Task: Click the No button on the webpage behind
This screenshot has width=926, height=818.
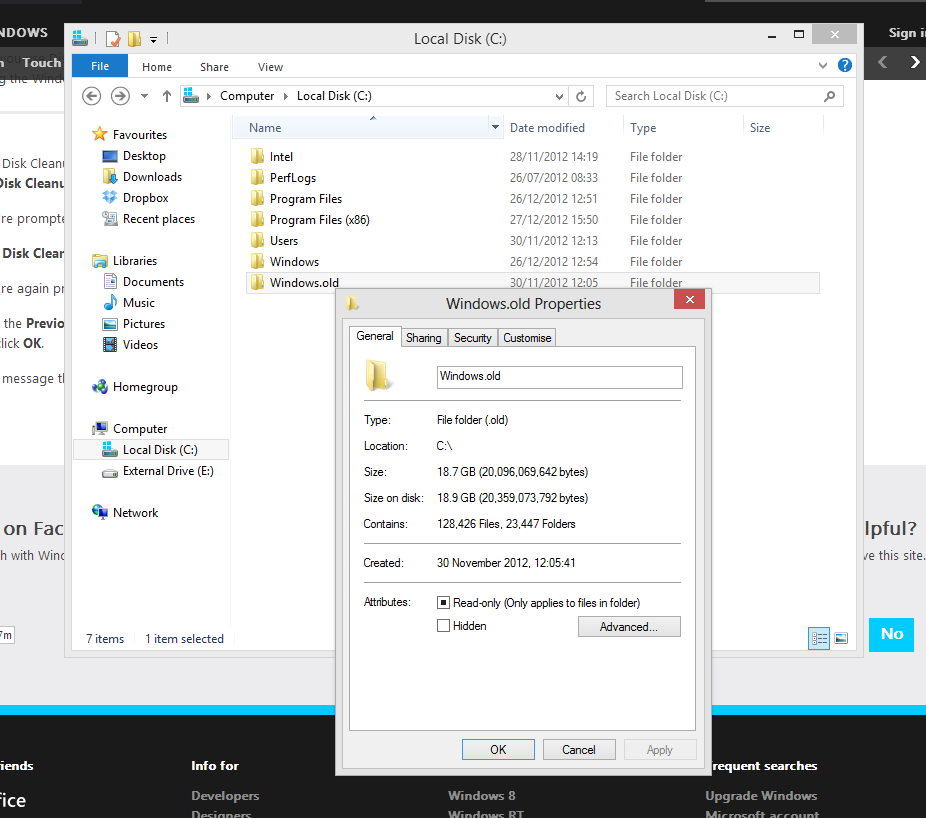Action: coord(892,634)
